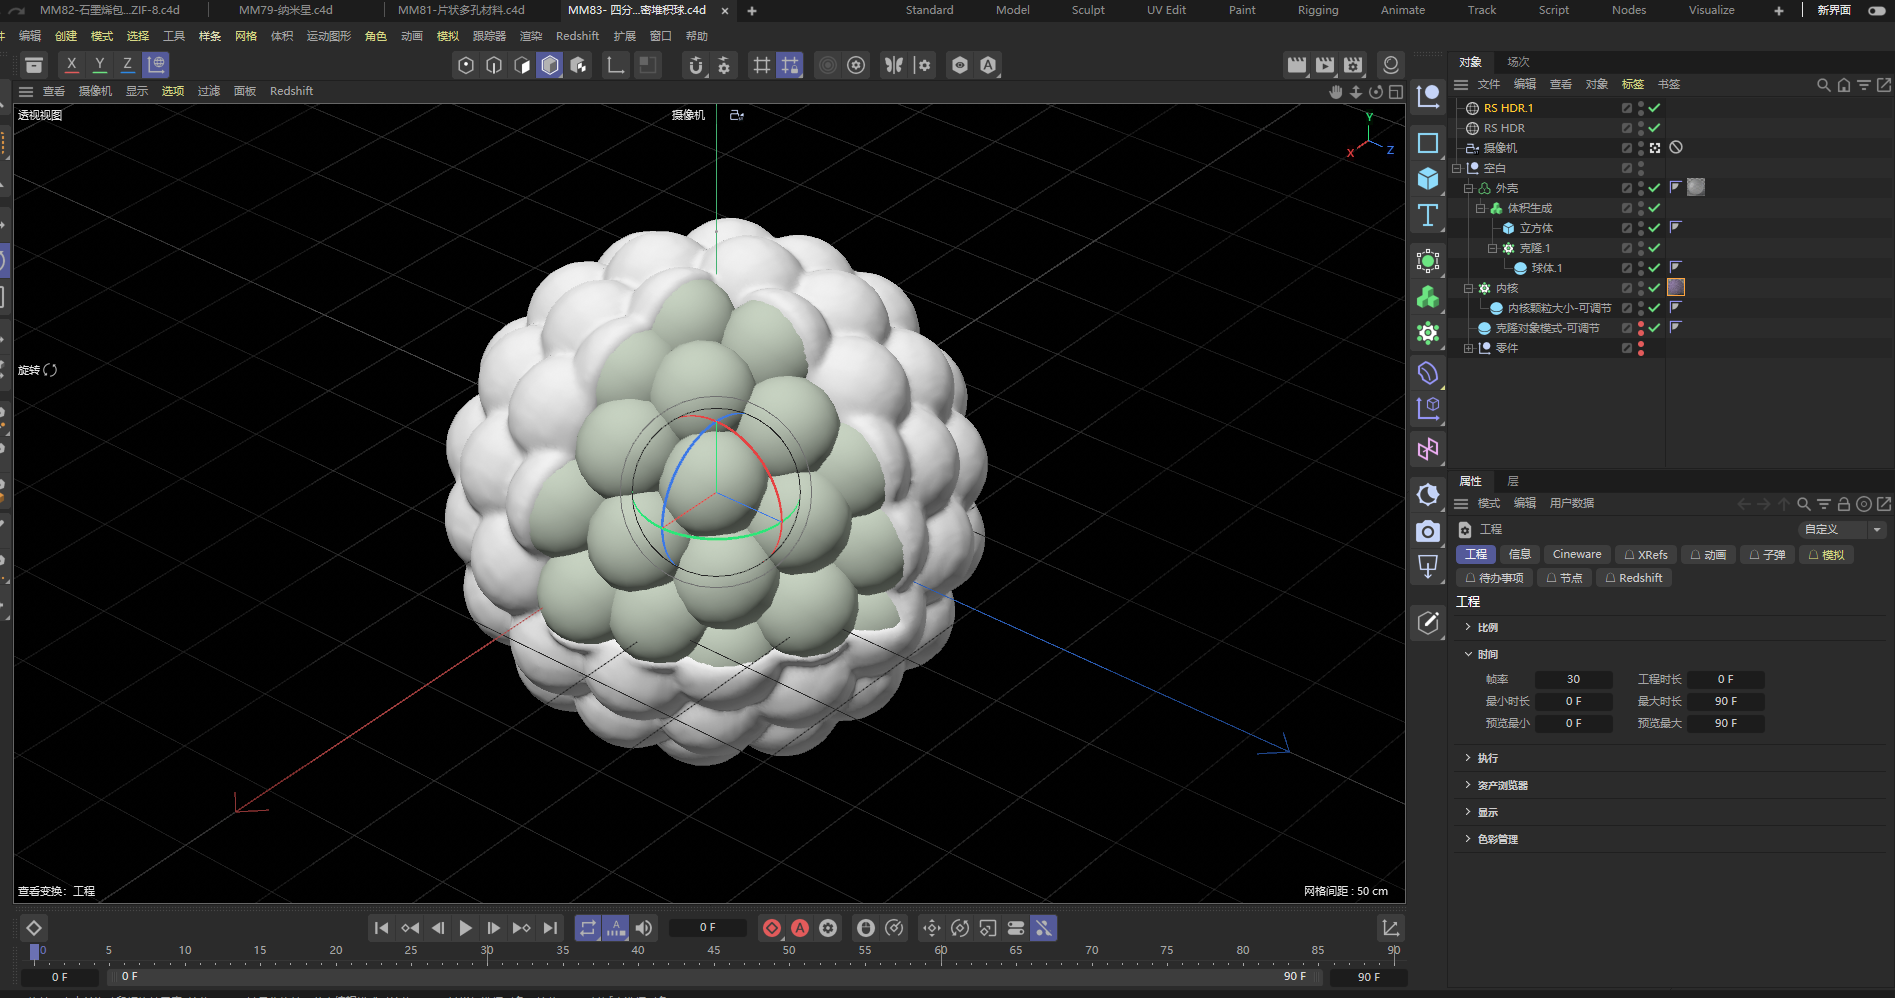Open timeline dope sheet icon at right
The width and height of the screenshot is (1895, 998).
click(x=1390, y=928)
